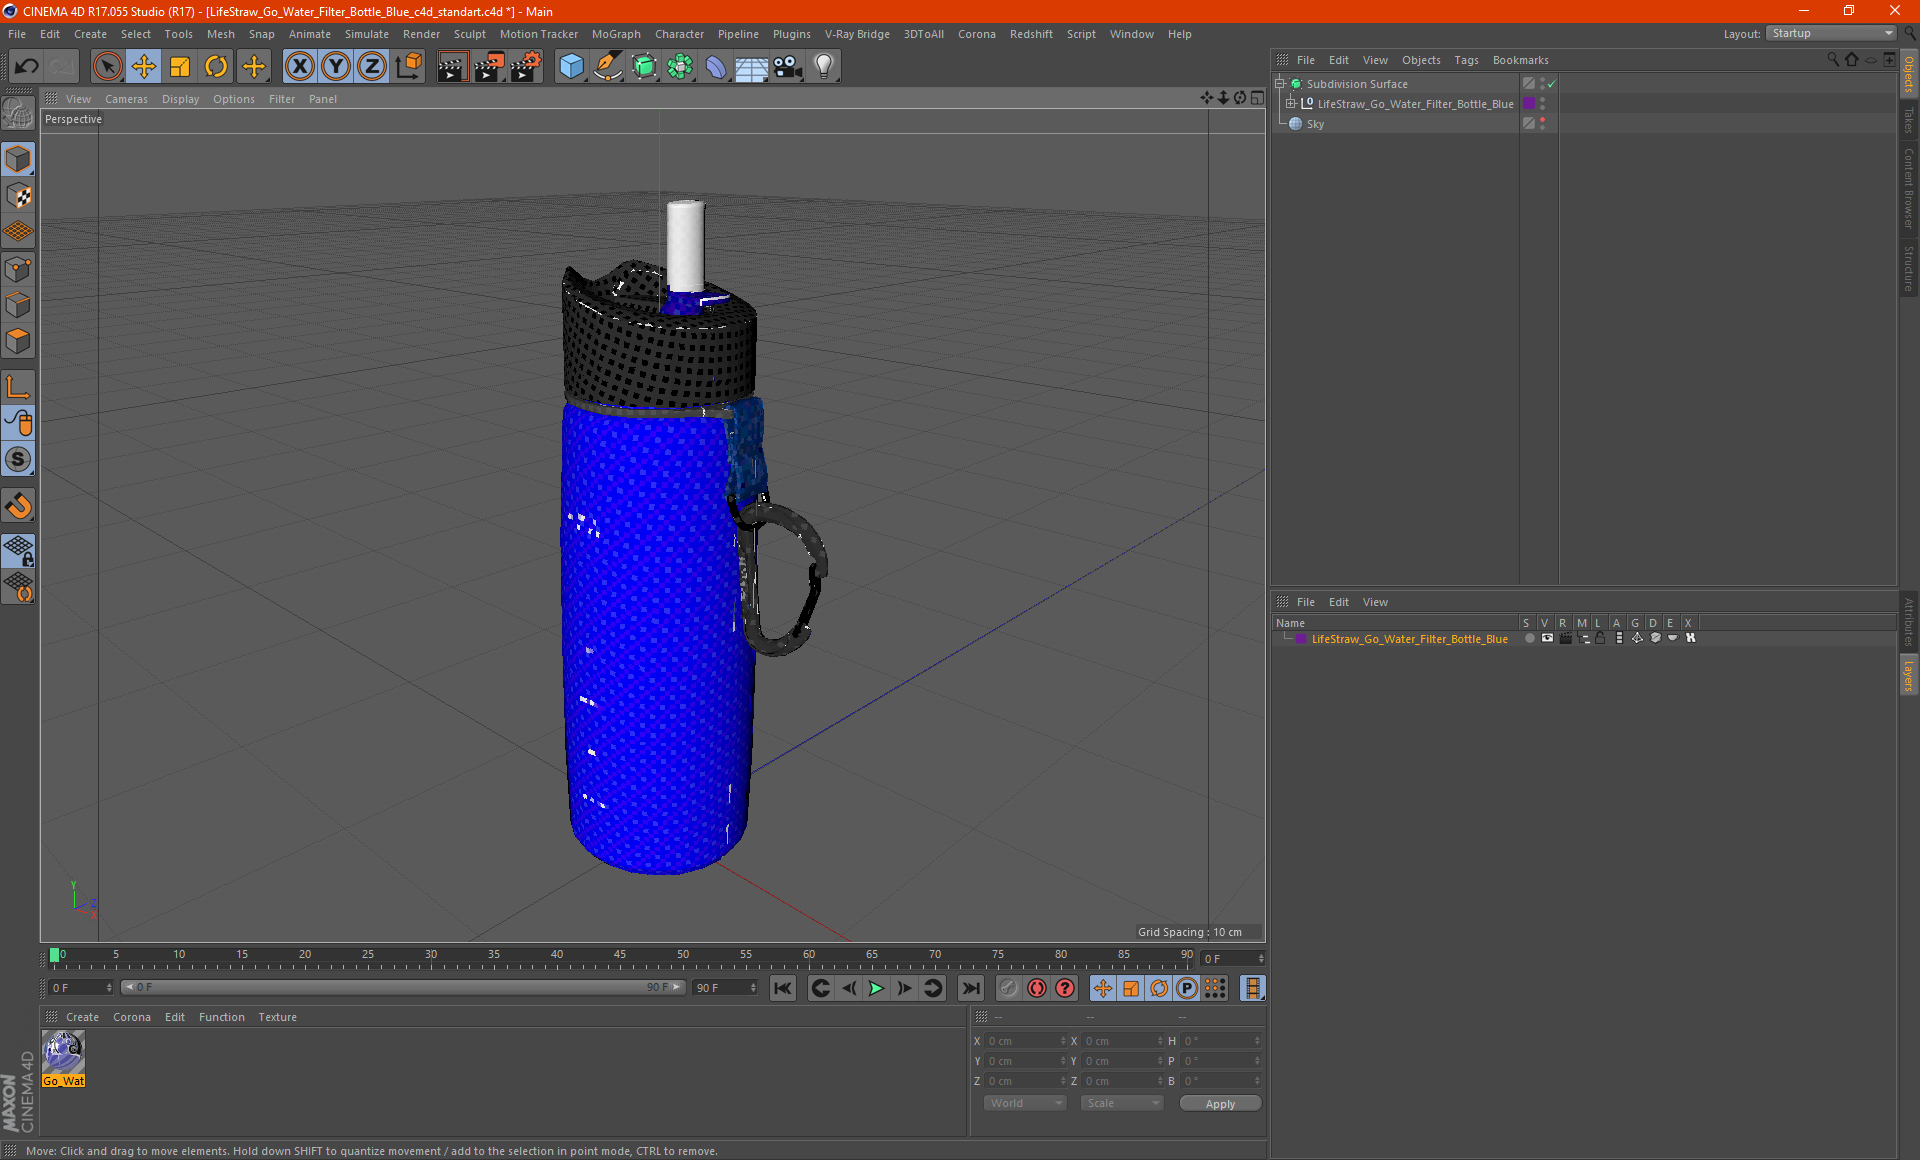Add a floor/environment object icon
The width and height of the screenshot is (1920, 1160).
(x=751, y=67)
